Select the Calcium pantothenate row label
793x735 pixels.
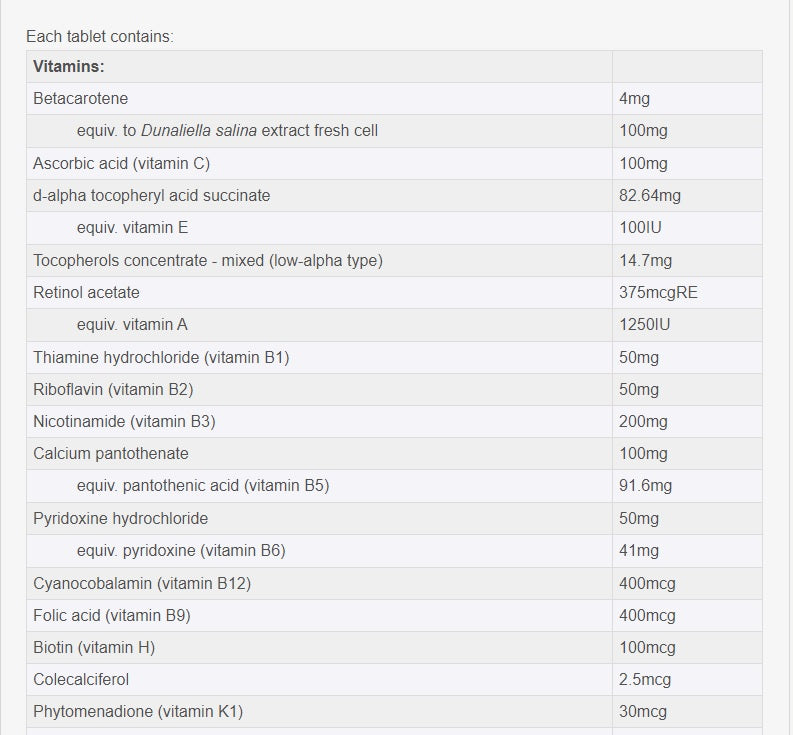pos(110,454)
